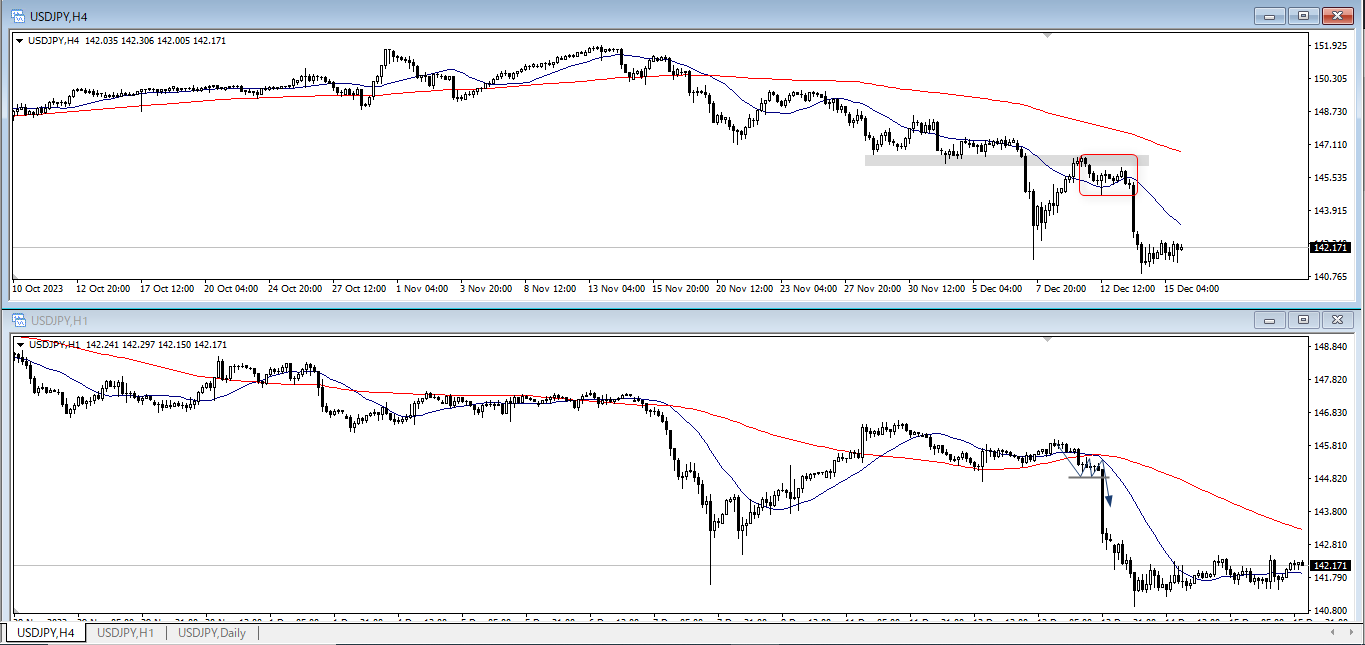Maximize the USDJPY,H4 chart window
The width and height of the screenshot is (1365, 645).
tap(1303, 15)
